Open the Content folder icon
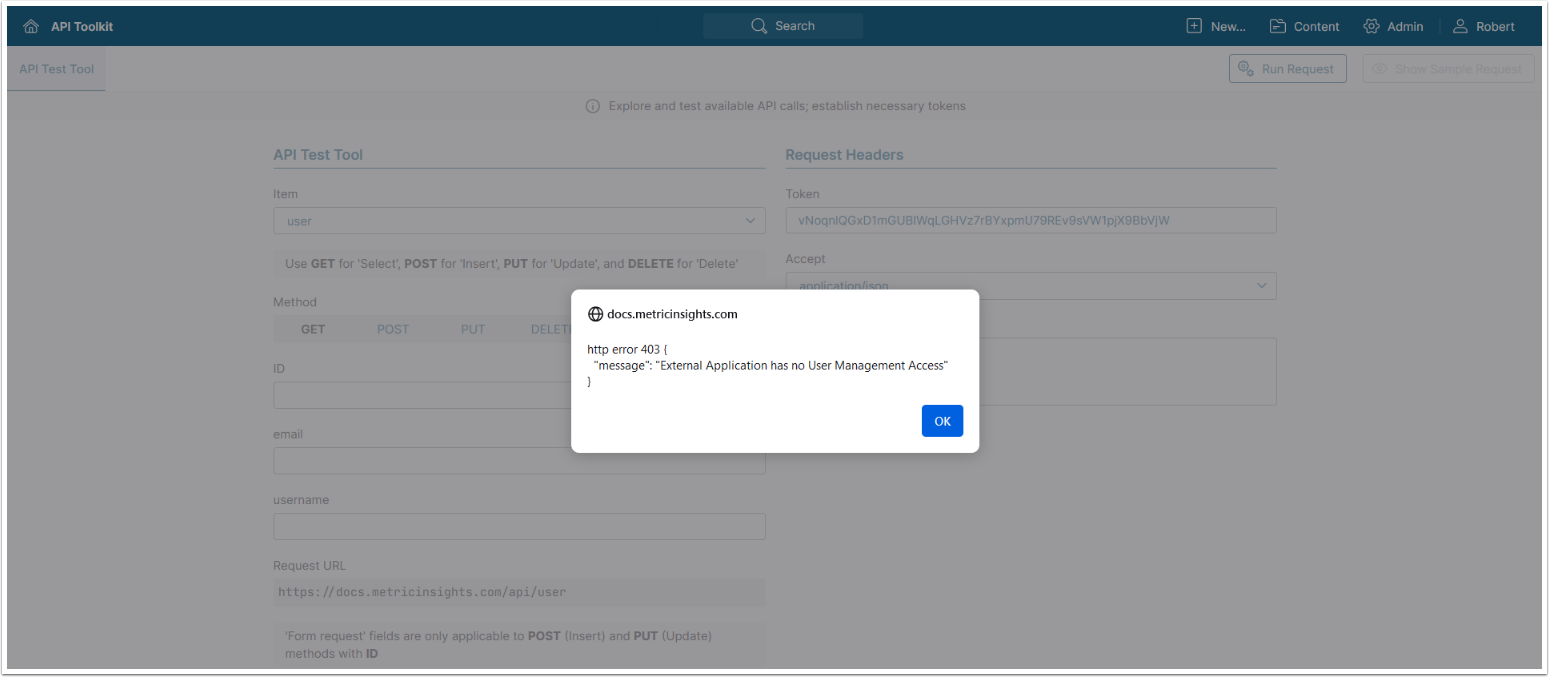The height and width of the screenshot is (677, 1549). 1278,26
